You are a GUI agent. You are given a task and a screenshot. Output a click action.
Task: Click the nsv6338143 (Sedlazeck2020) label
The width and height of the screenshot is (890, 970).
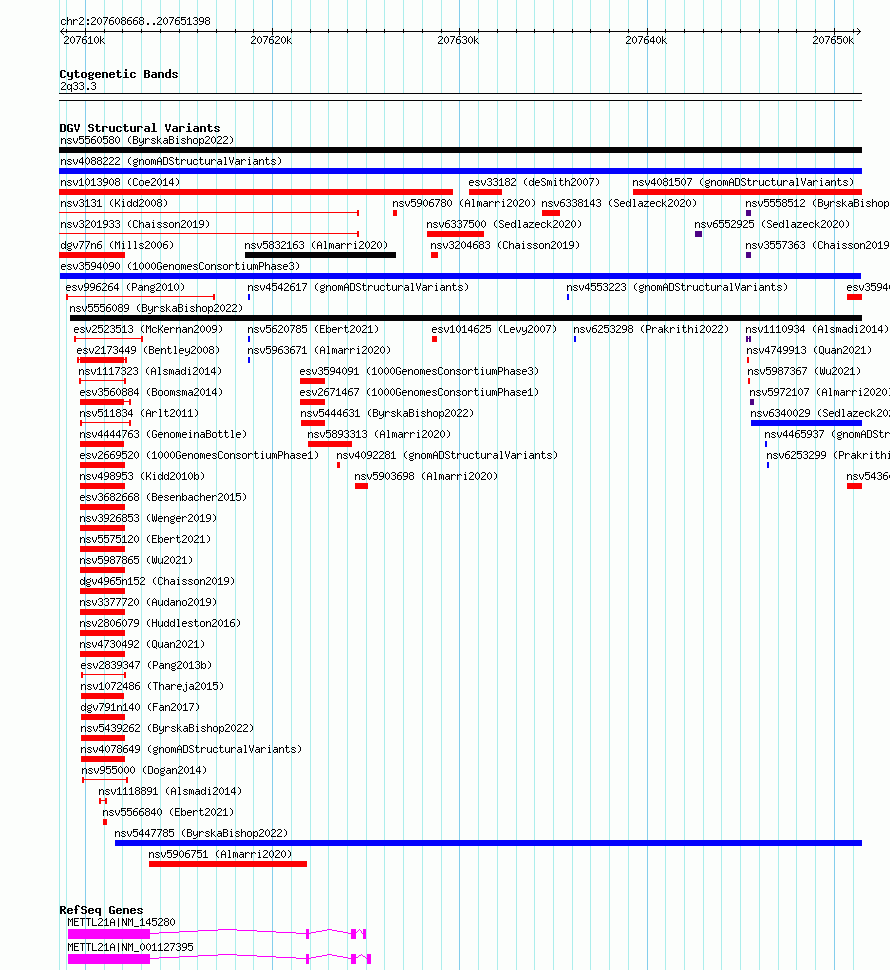point(619,204)
